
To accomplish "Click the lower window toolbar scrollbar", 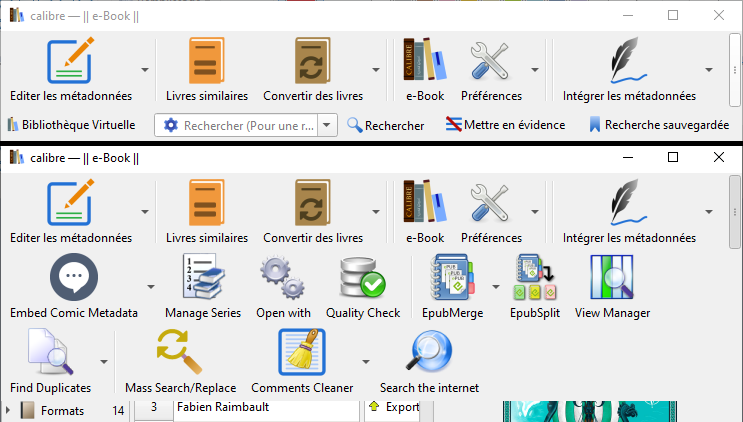I will 734,212.
